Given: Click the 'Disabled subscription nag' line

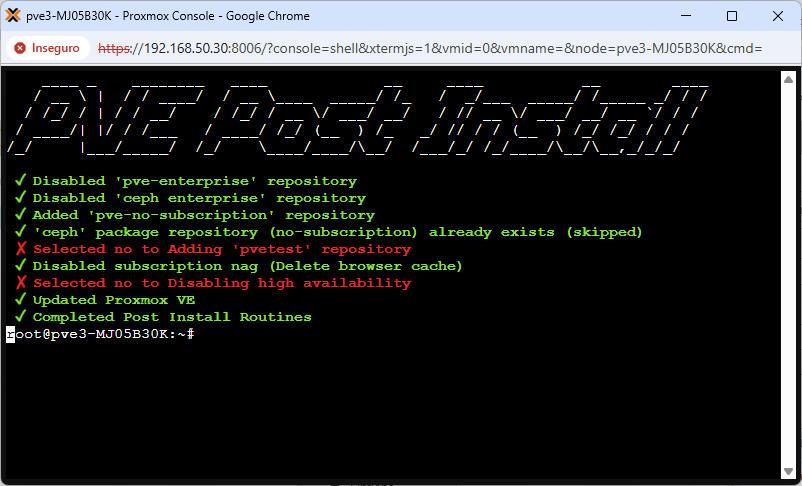Looking at the screenshot, I should [x=238, y=266].
